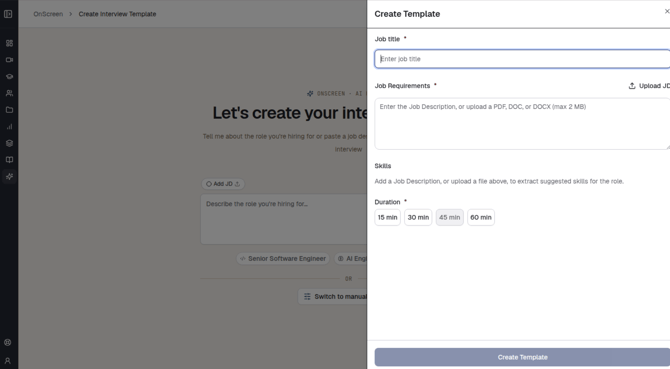This screenshot has width=670, height=369.
Task: Click the Upload JD button
Action: click(x=649, y=86)
